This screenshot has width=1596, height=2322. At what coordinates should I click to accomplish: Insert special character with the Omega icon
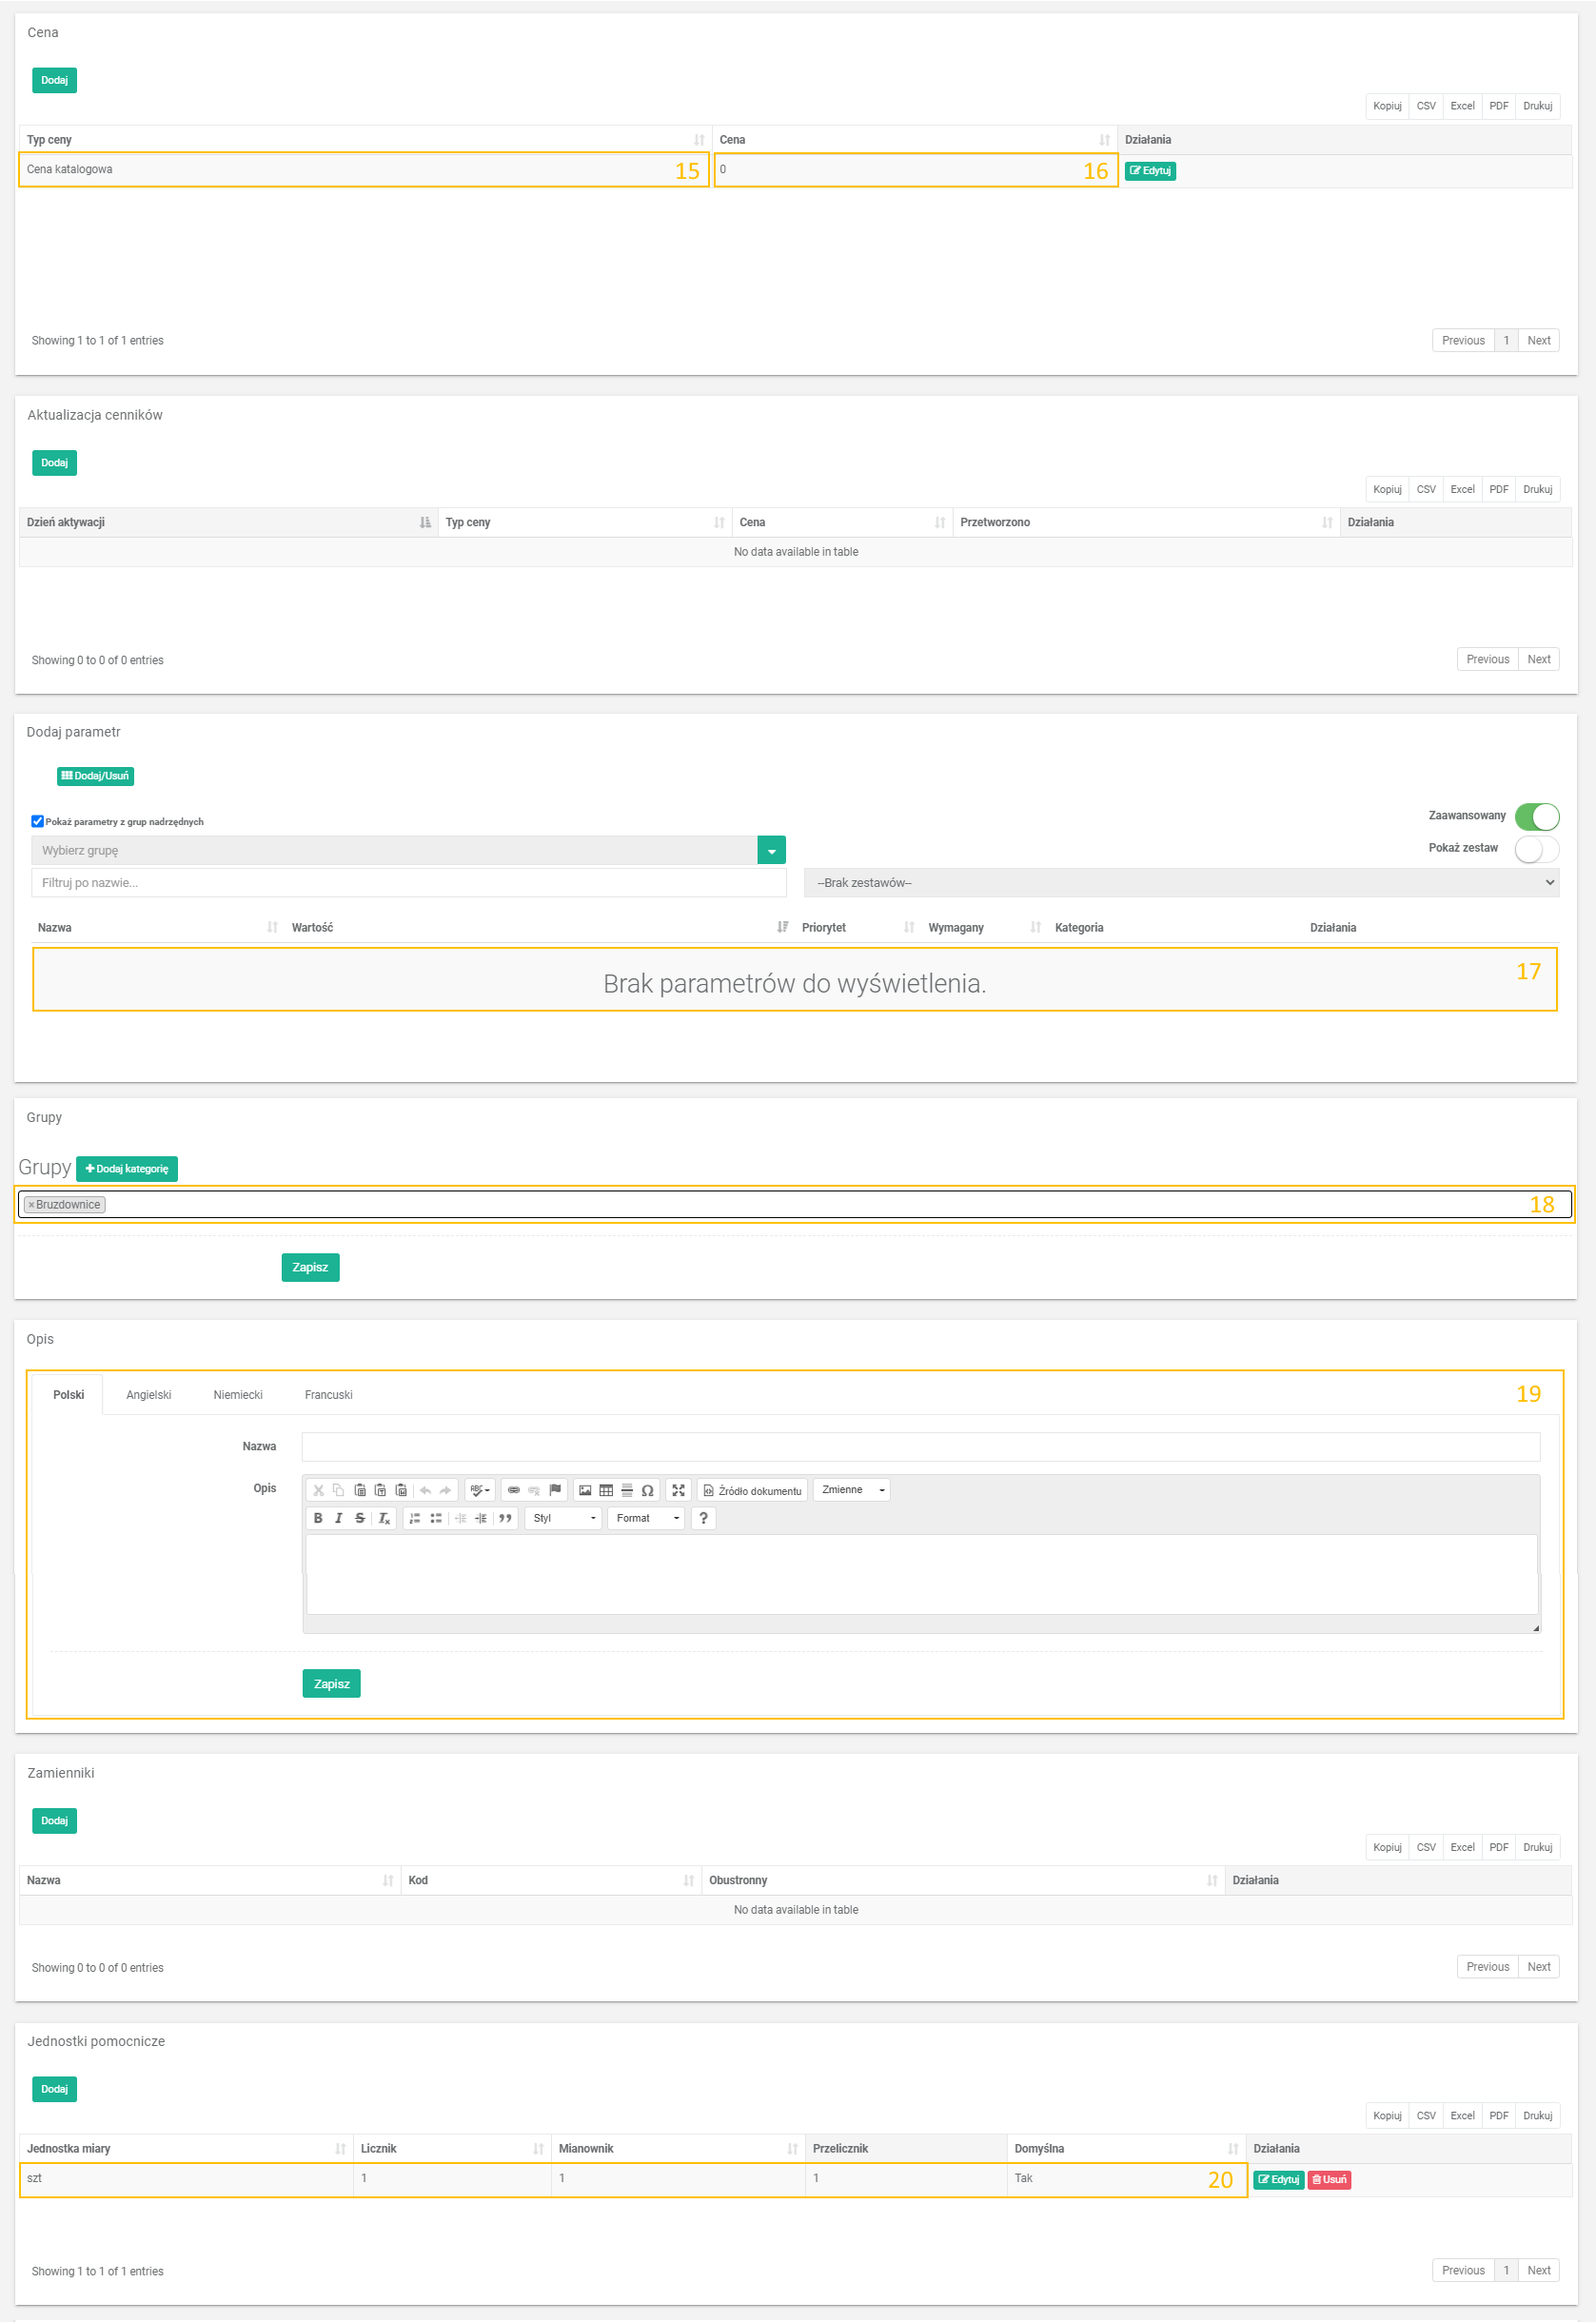tap(648, 1490)
